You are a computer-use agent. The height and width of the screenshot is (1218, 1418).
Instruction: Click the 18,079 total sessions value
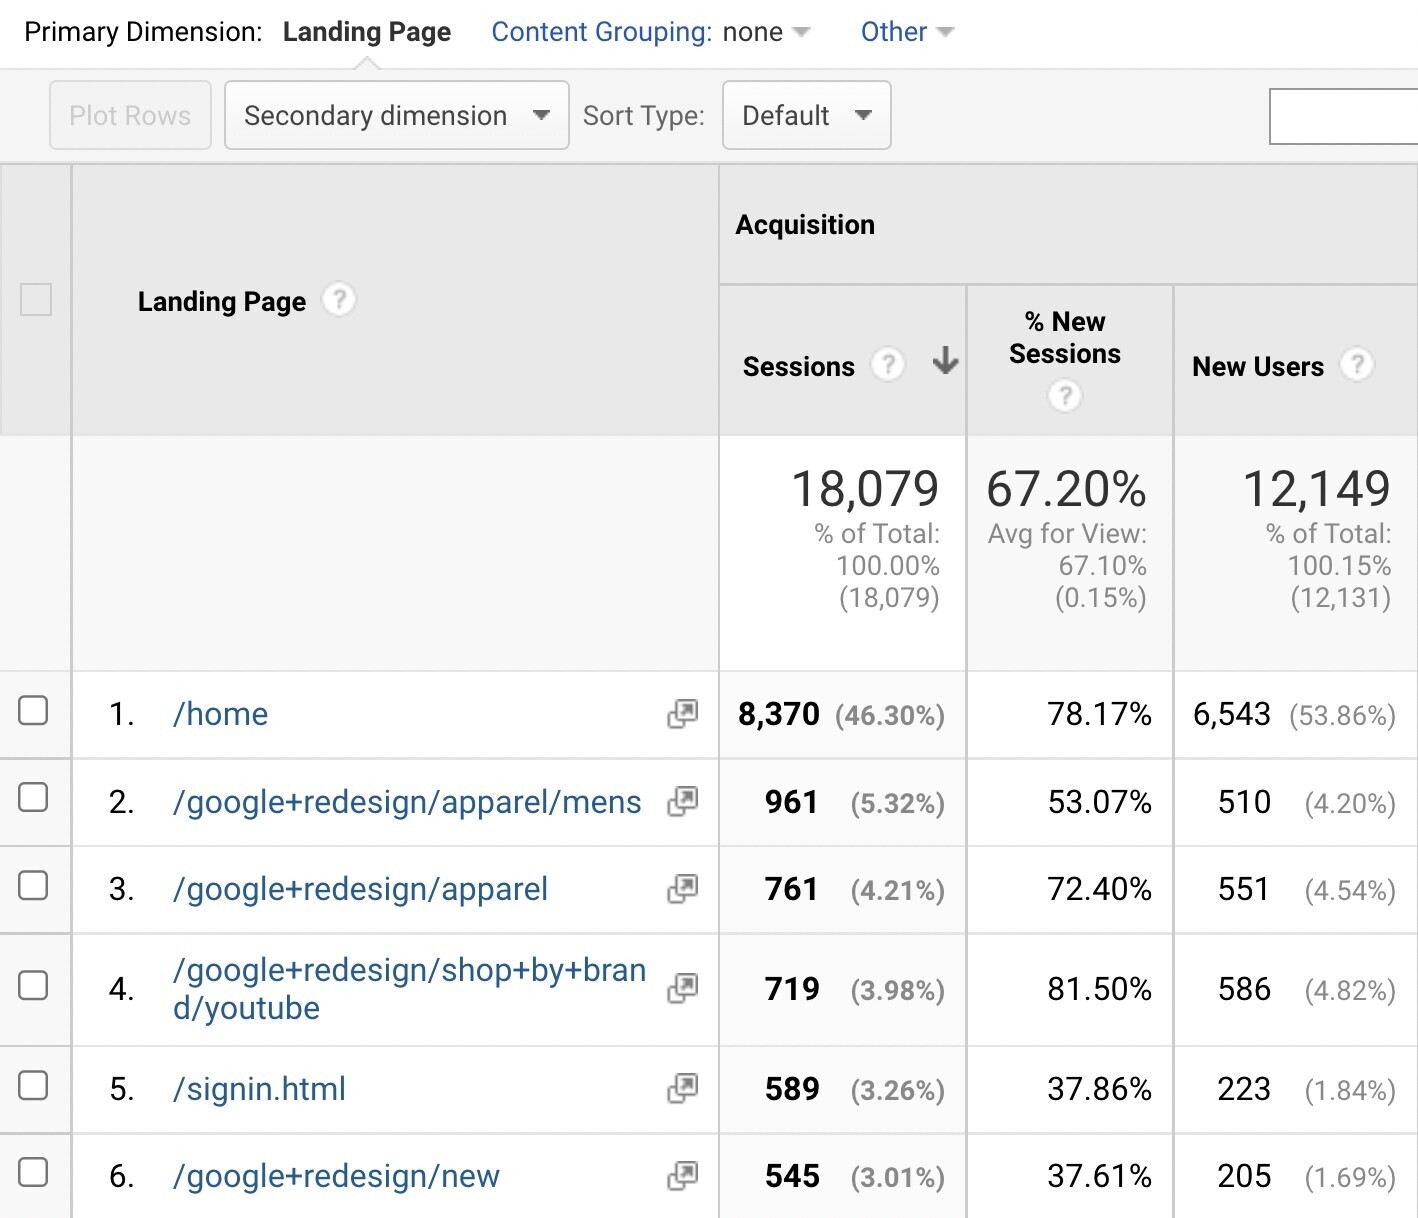(x=865, y=489)
